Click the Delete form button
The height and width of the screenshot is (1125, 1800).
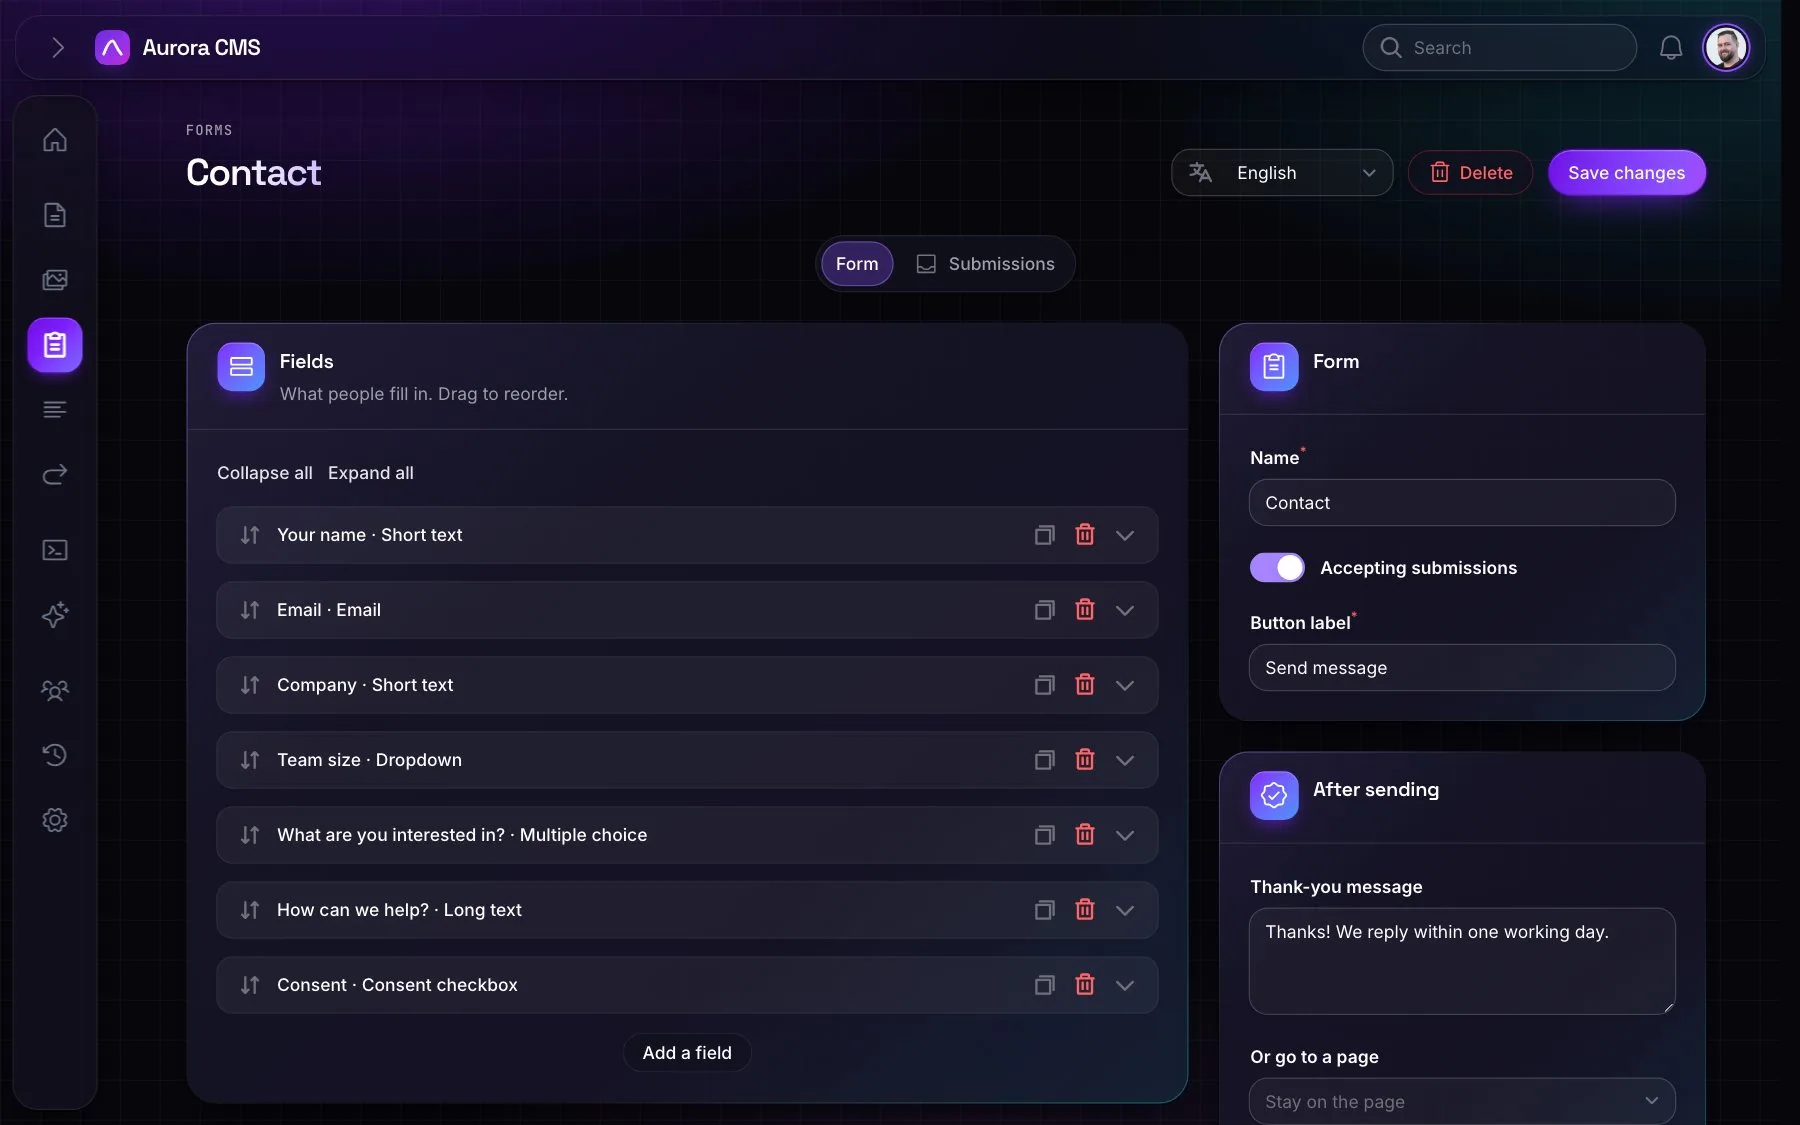click(1470, 173)
